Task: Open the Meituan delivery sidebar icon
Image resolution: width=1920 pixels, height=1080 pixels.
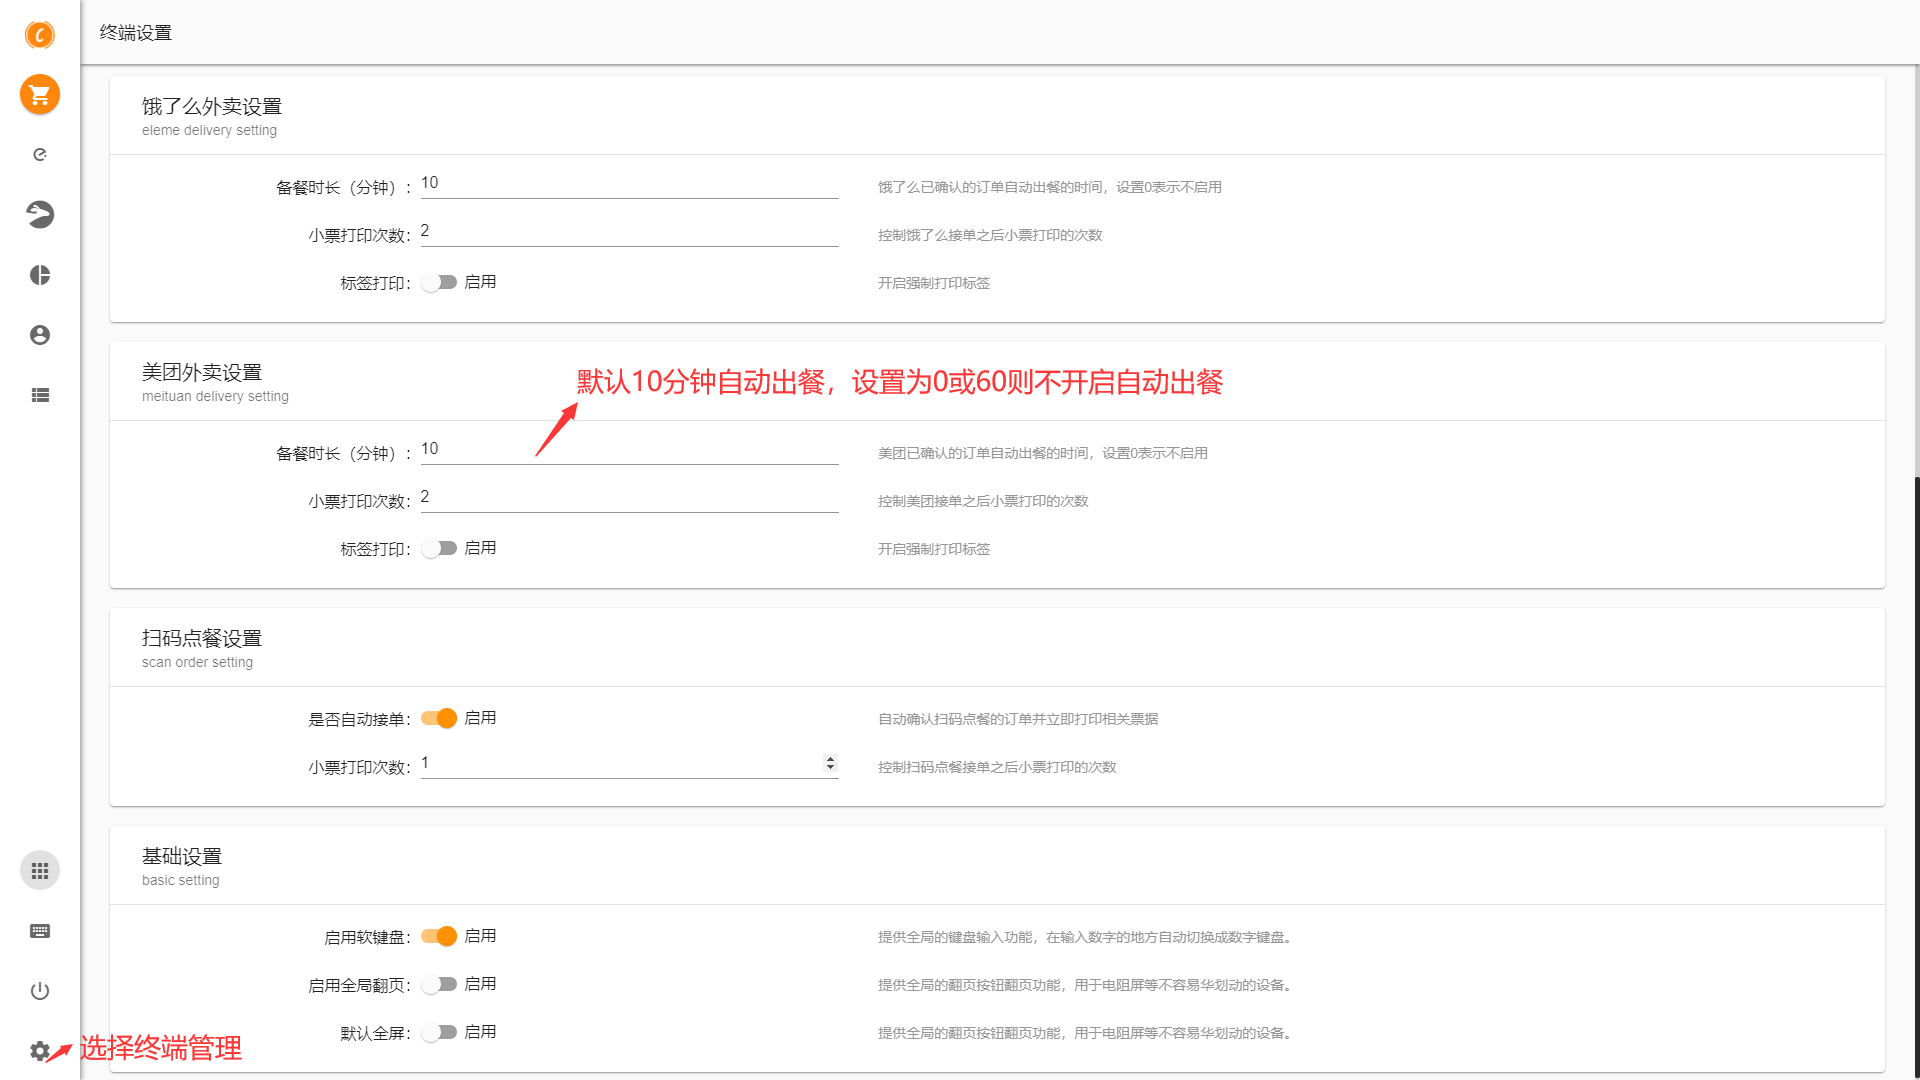Action: (x=40, y=214)
